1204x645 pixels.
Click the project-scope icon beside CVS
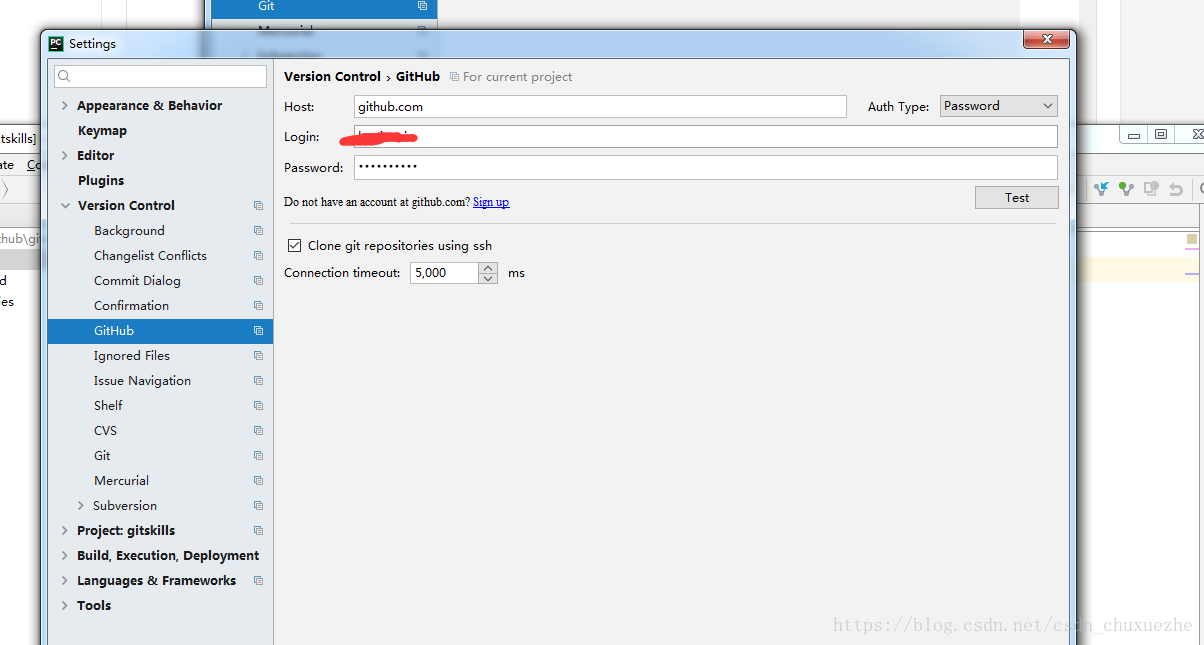point(258,430)
